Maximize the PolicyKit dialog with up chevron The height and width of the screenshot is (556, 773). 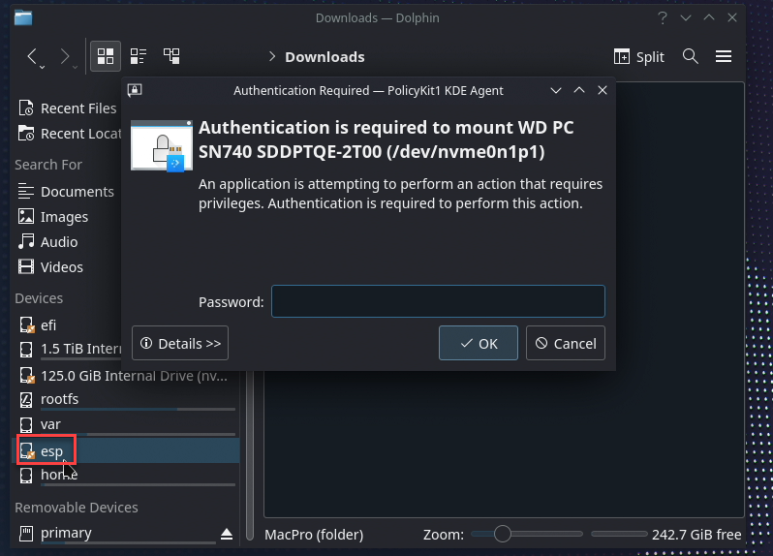coord(579,90)
